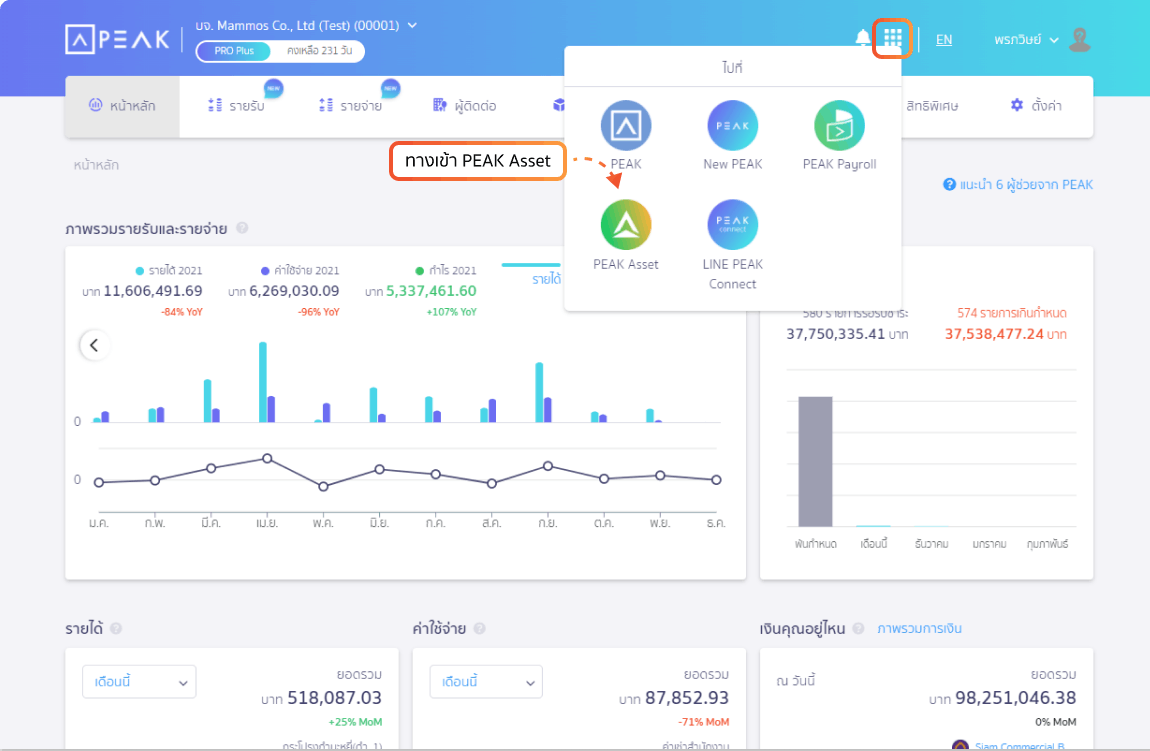Expand user menu พรทวิษย์
This screenshot has width=1150, height=751.
pyautogui.click(x=1026, y=40)
